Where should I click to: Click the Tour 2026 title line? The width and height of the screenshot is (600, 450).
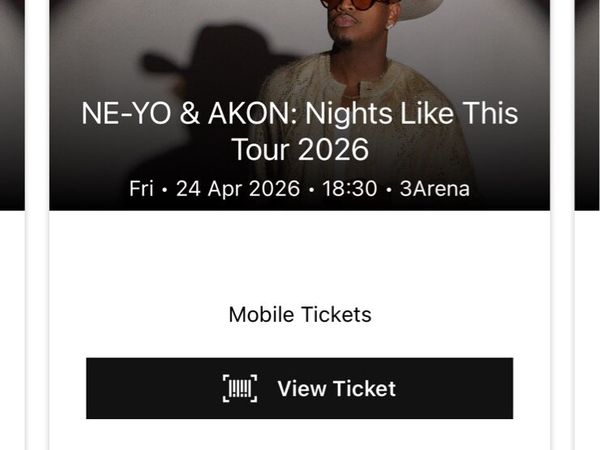(x=300, y=150)
